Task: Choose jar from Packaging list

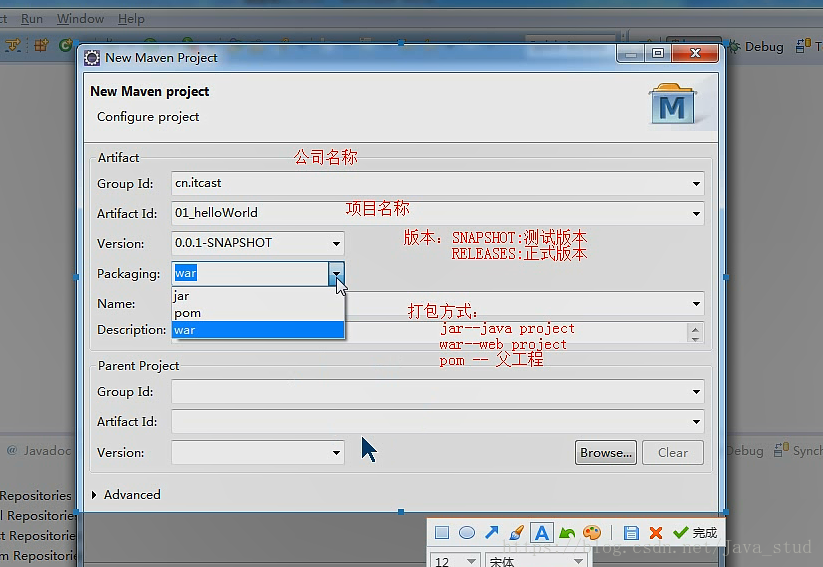Action: 258,296
